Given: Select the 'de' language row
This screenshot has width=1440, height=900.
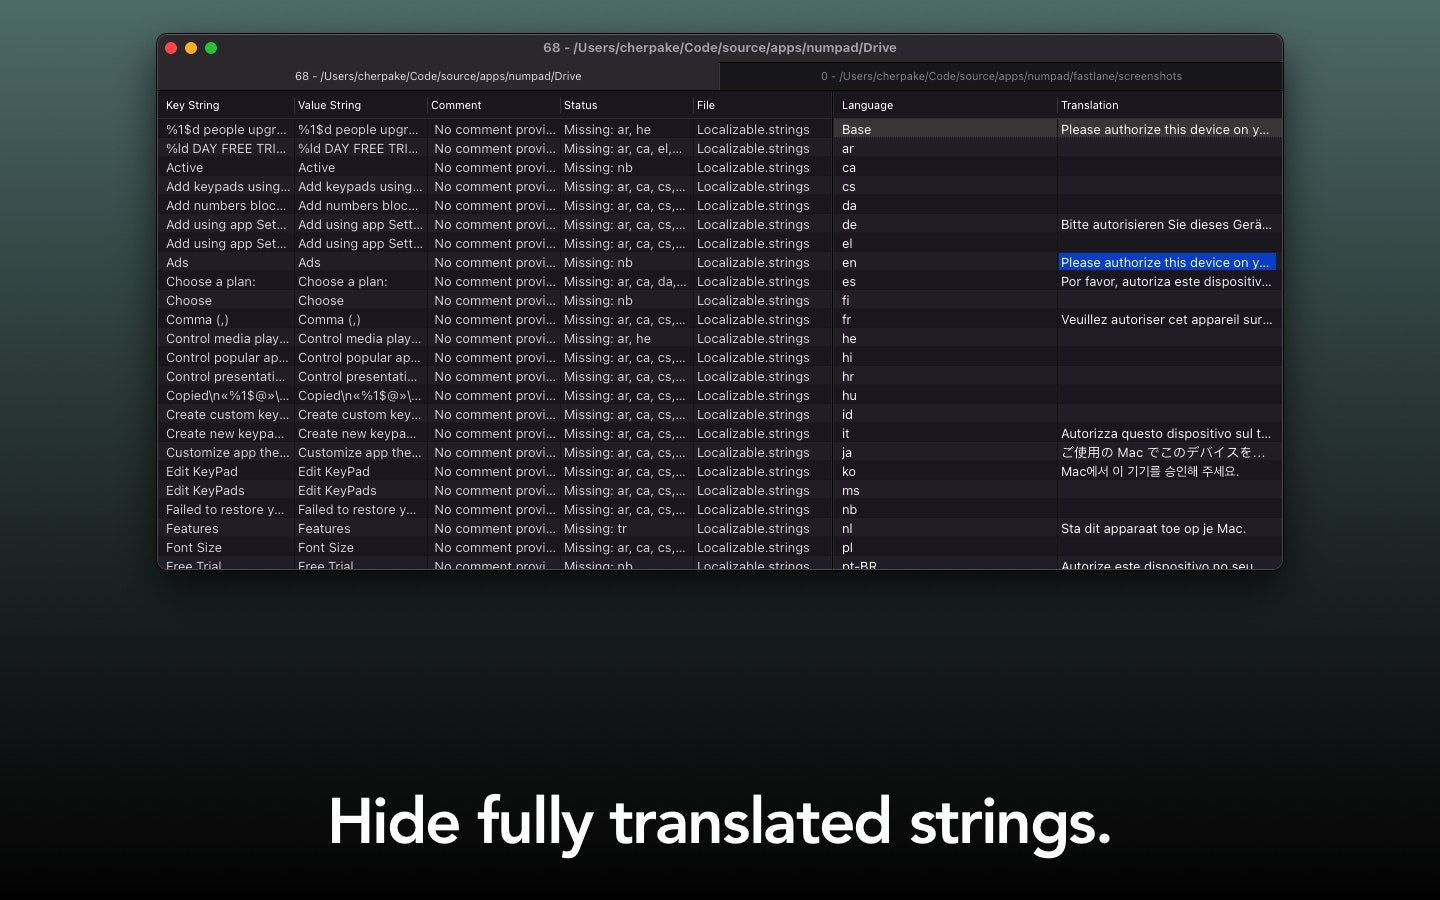Looking at the screenshot, I should pos(1058,224).
